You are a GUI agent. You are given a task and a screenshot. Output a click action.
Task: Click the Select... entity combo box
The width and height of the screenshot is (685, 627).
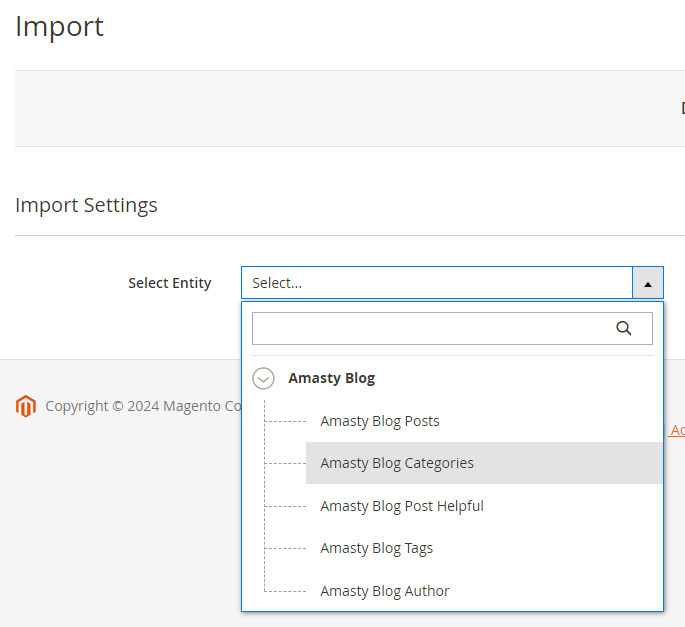(452, 283)
